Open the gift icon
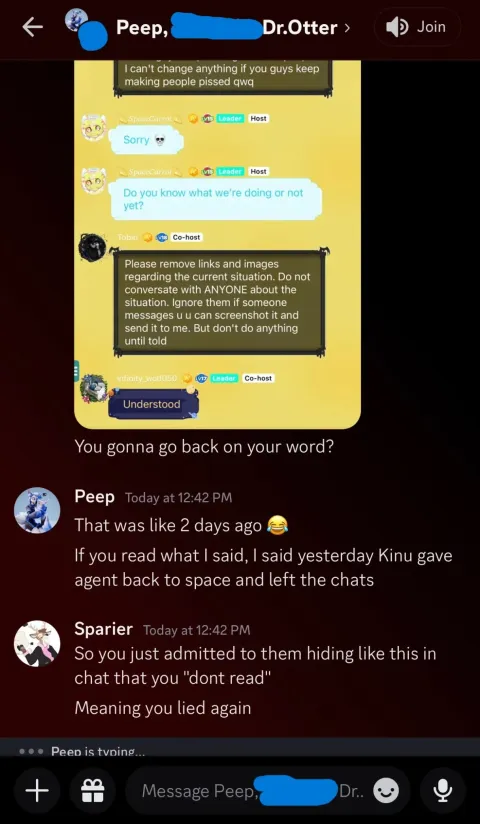This screenshot has height=824, width=480. click(x=91, y=790)
